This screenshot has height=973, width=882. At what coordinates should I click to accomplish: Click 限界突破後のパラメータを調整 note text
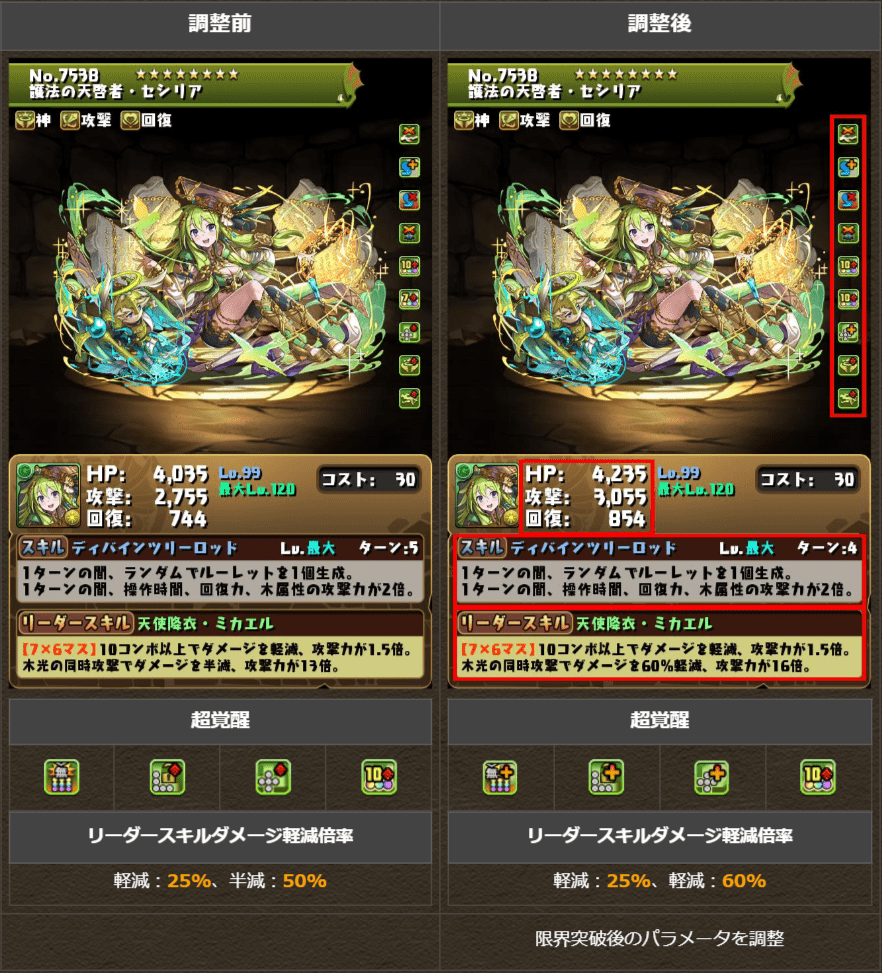coord(660,938)
